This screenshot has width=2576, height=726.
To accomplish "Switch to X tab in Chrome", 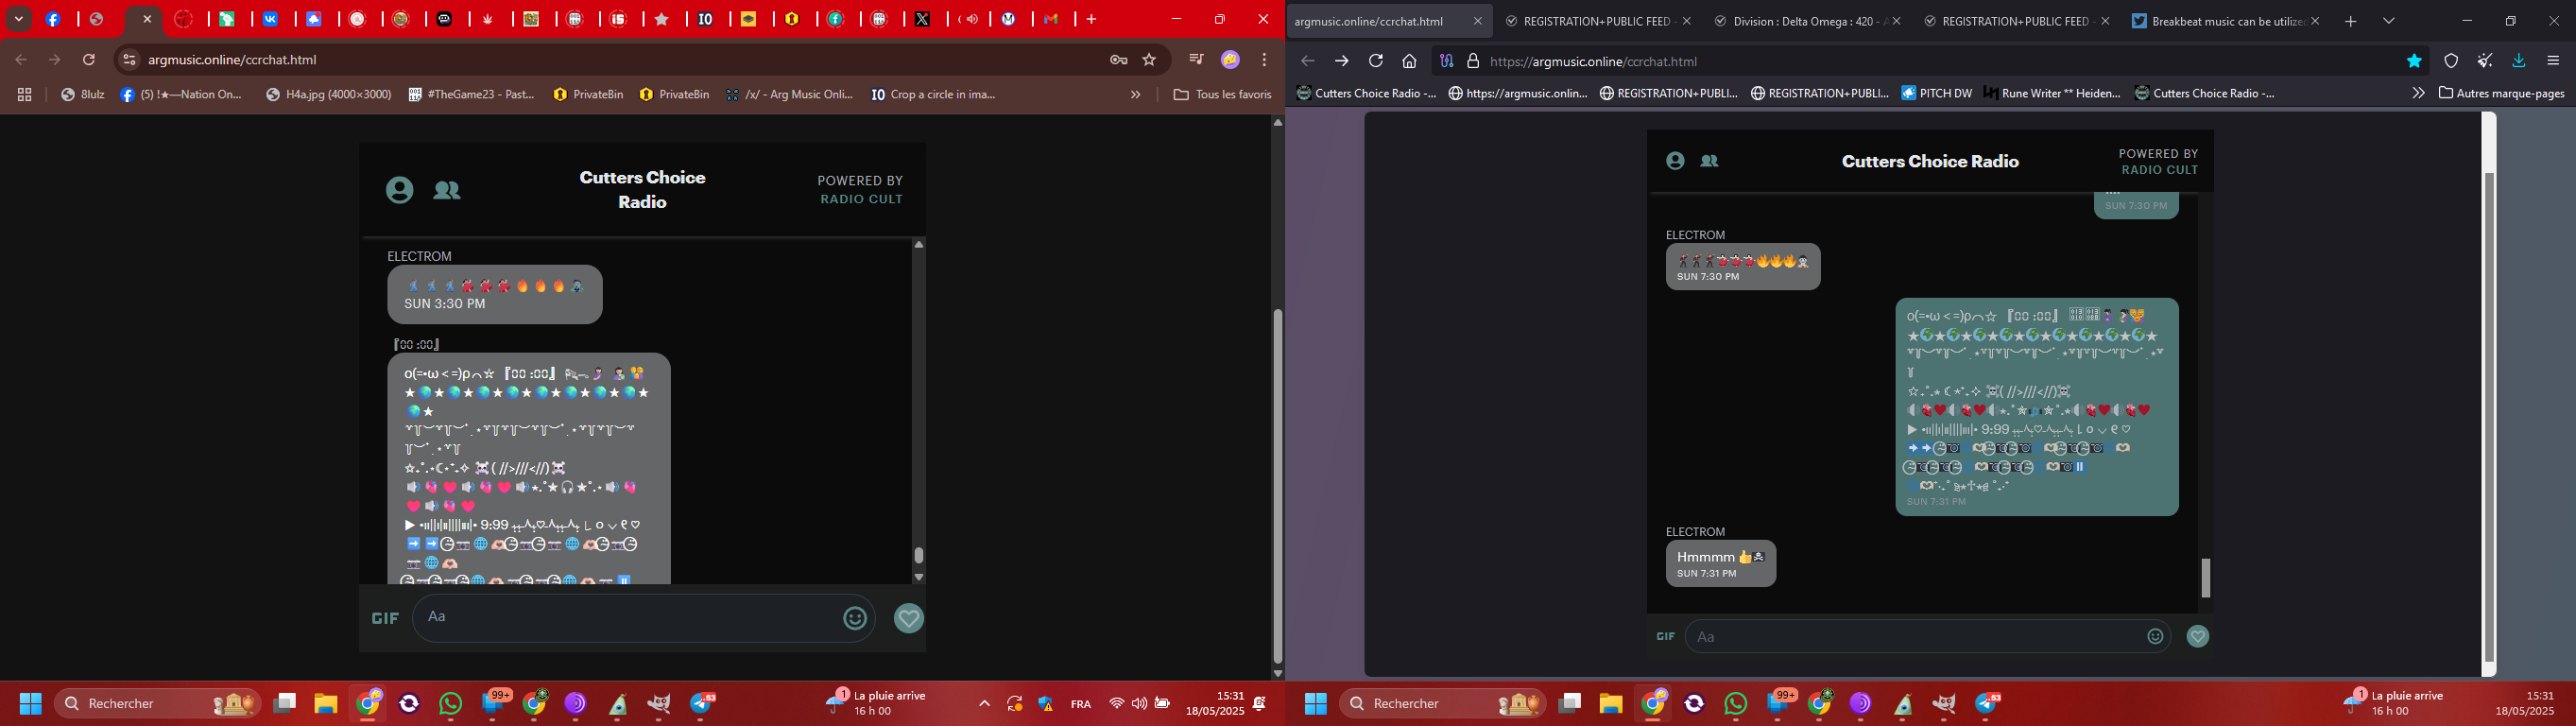I will click(922, 19).
